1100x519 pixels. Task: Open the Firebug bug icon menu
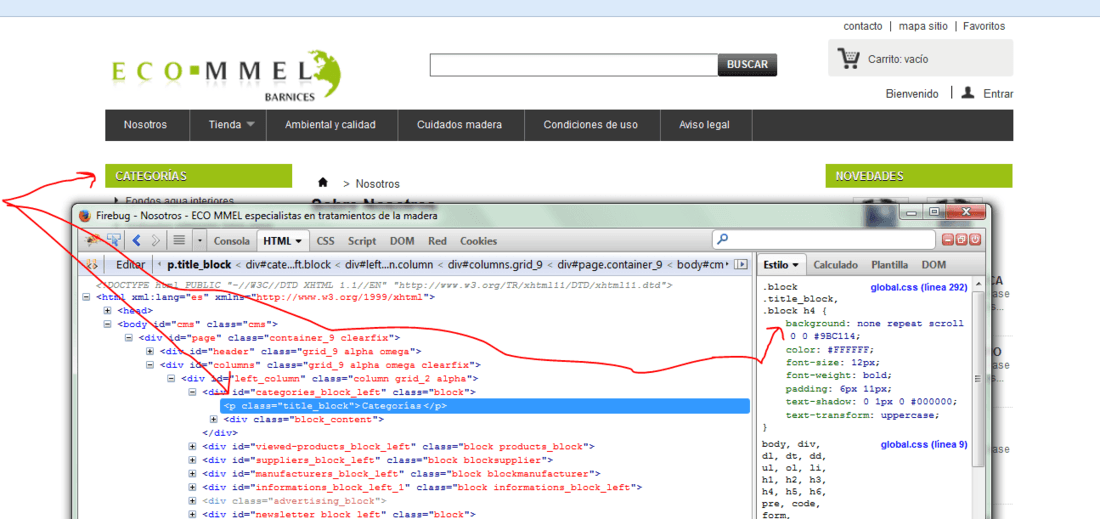(x=91, y=240)
